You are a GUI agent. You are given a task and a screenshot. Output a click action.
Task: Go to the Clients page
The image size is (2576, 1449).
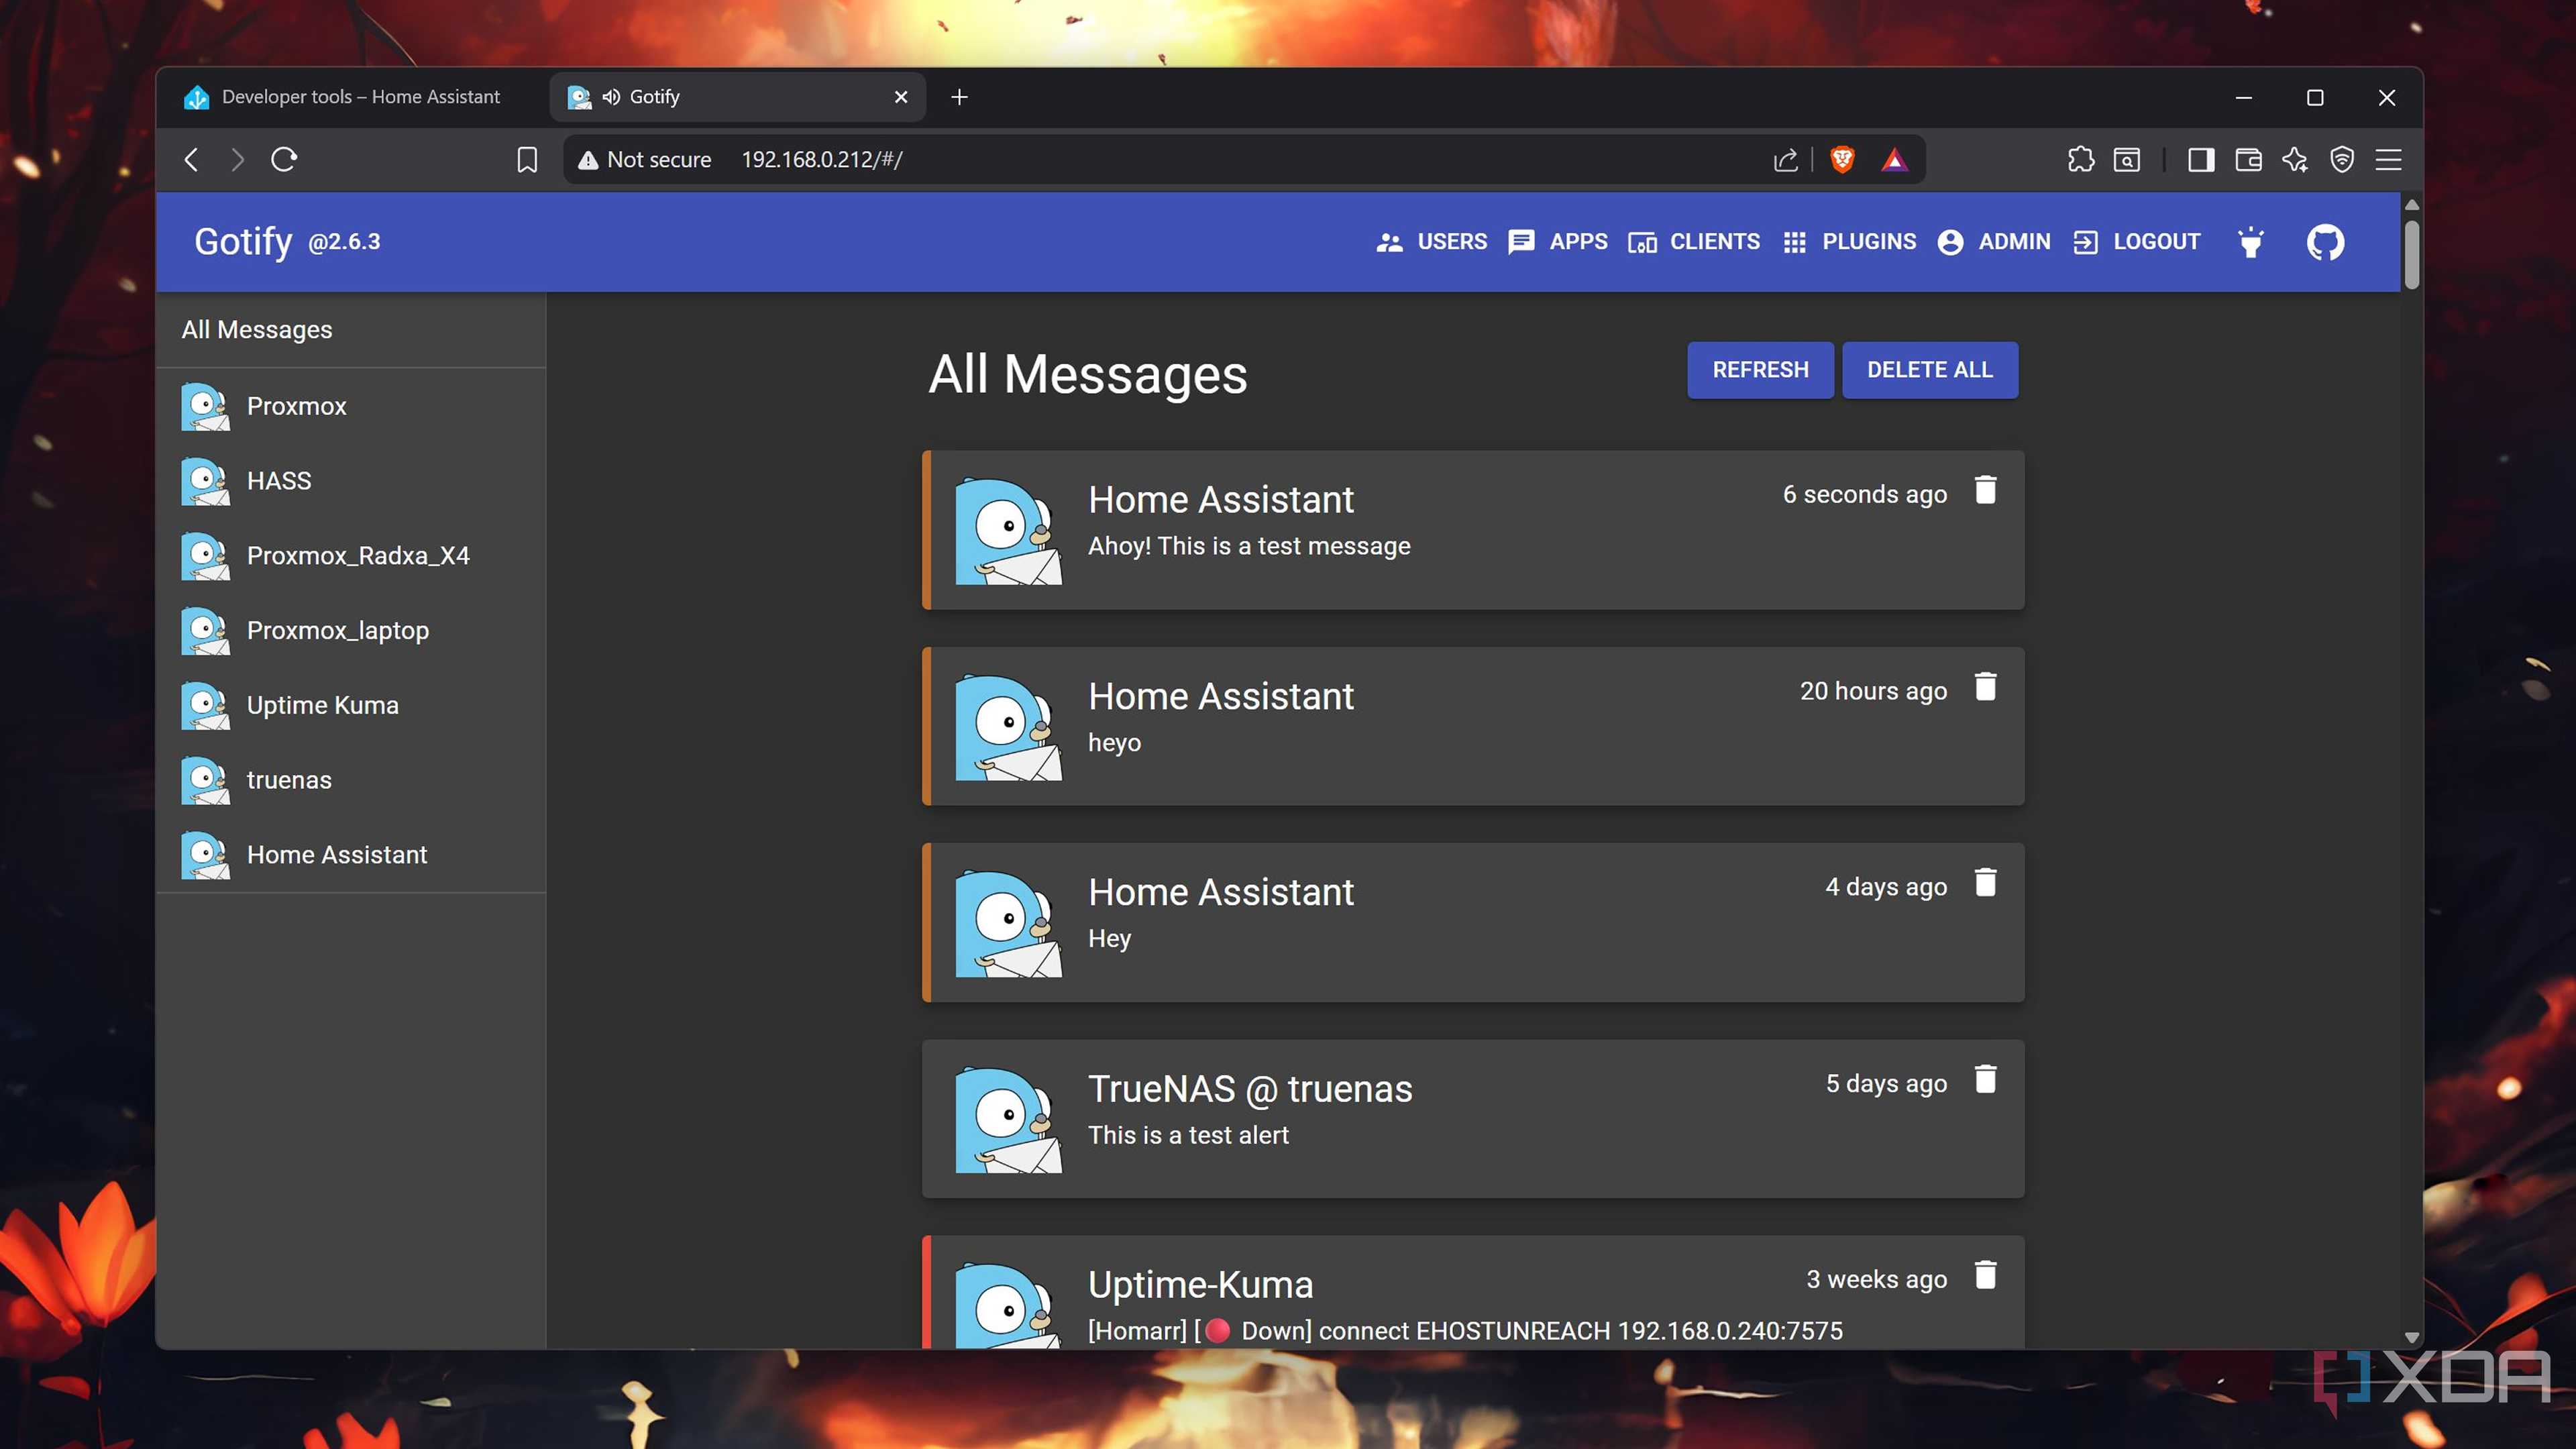pyautogui.click(x=1694, y=242)
